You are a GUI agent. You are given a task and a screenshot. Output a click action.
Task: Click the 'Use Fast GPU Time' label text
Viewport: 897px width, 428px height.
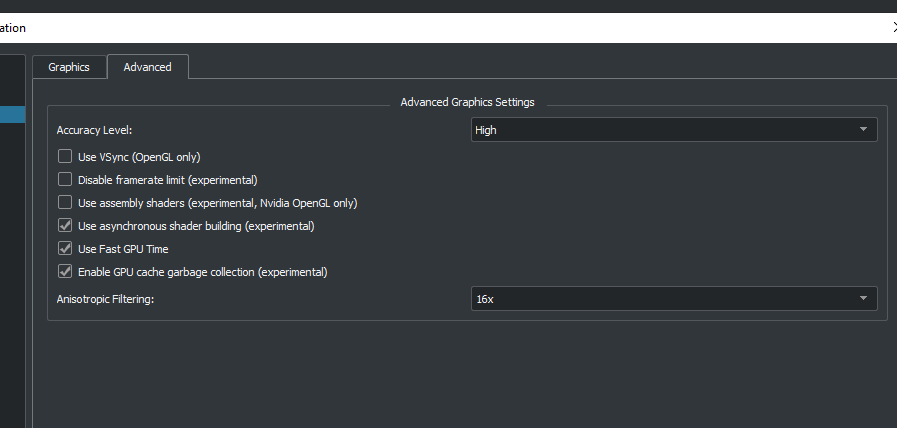point(123,249)
